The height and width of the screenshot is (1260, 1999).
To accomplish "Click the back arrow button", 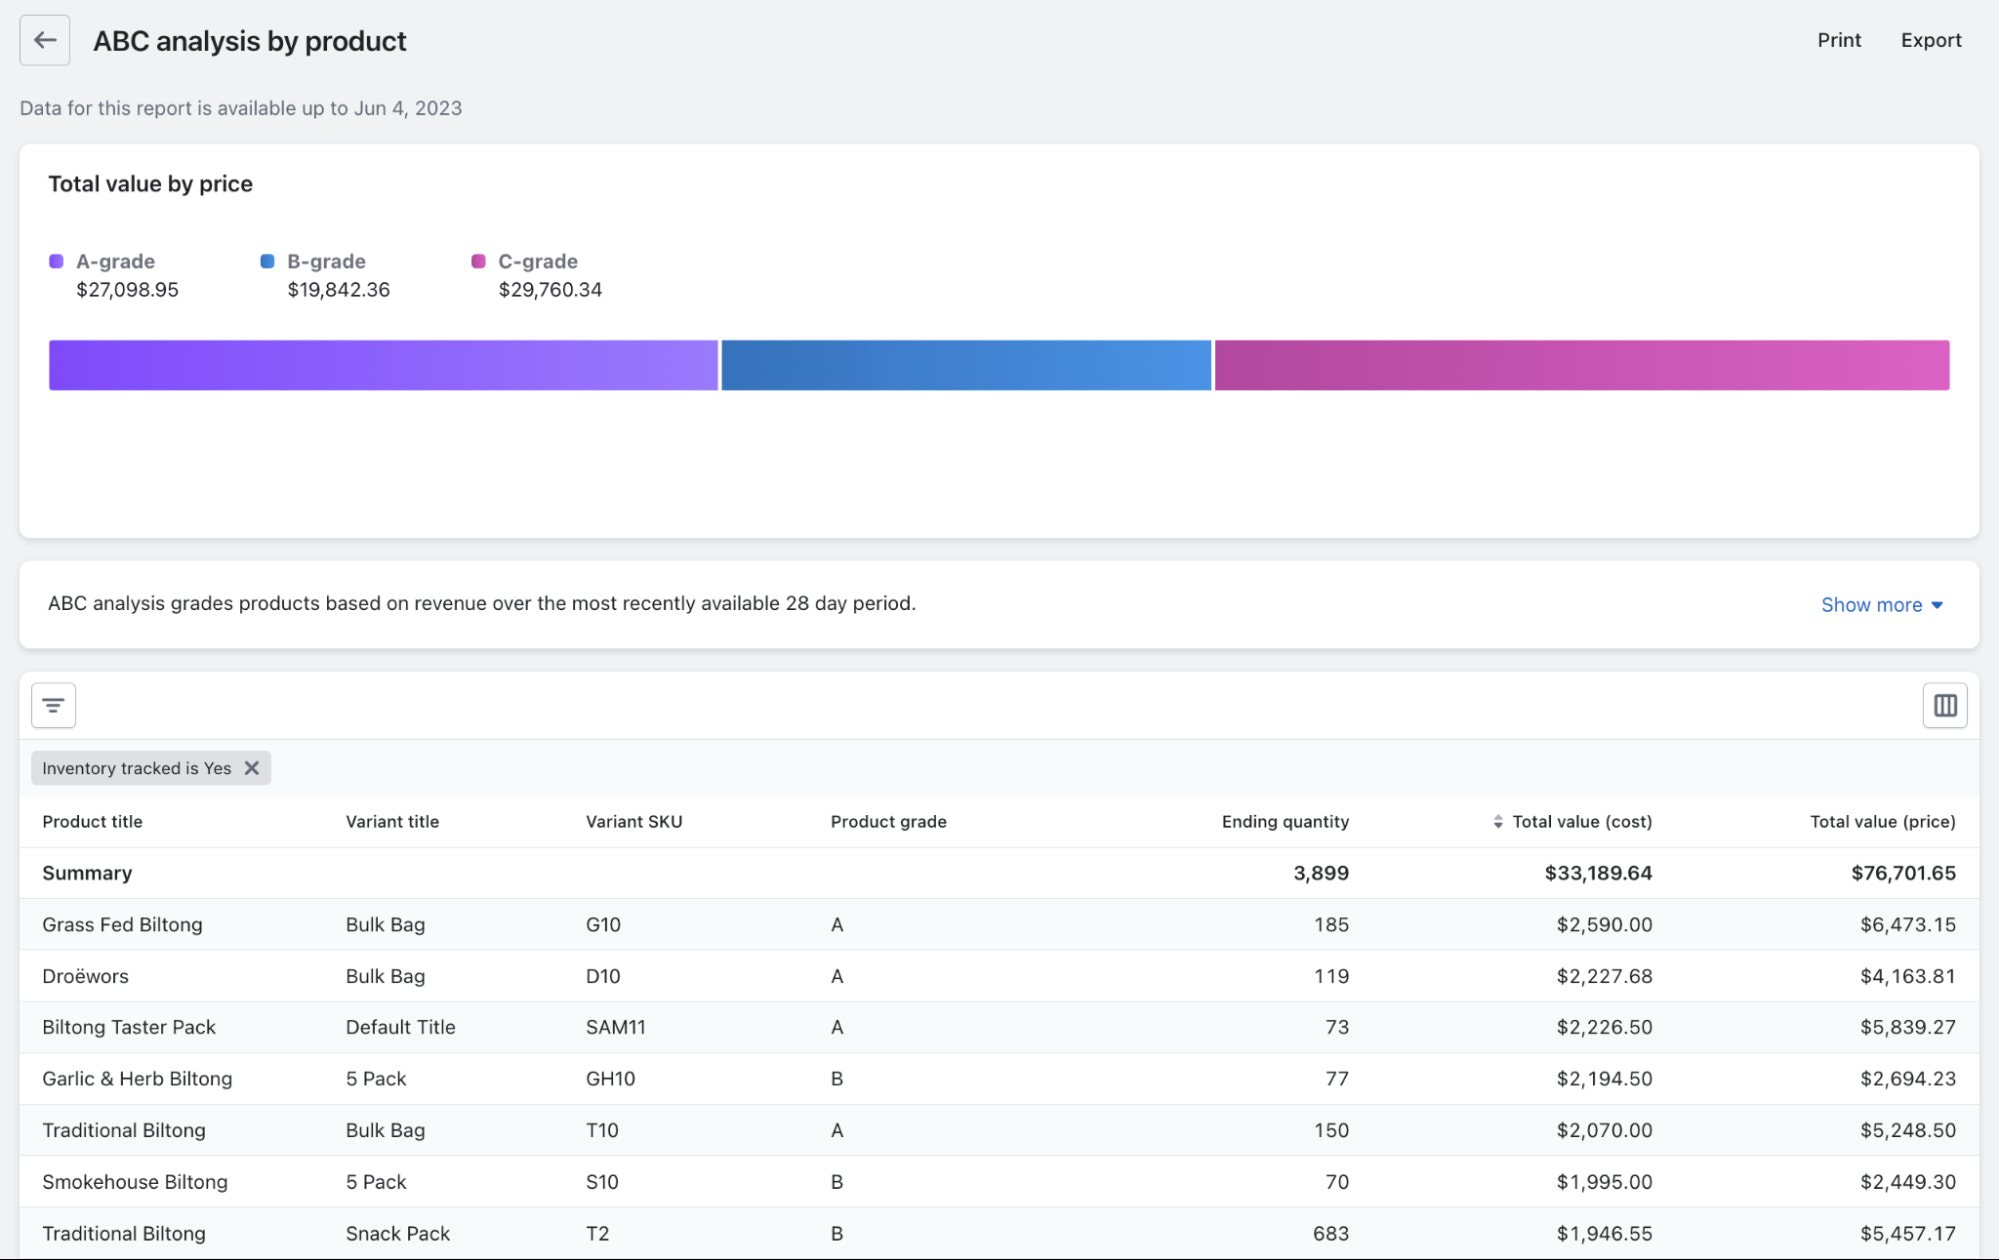I will click(x=45, y=40).
